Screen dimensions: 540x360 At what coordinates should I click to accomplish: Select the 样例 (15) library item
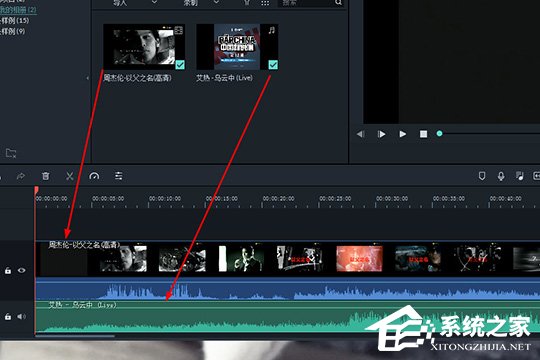(14, 20)
